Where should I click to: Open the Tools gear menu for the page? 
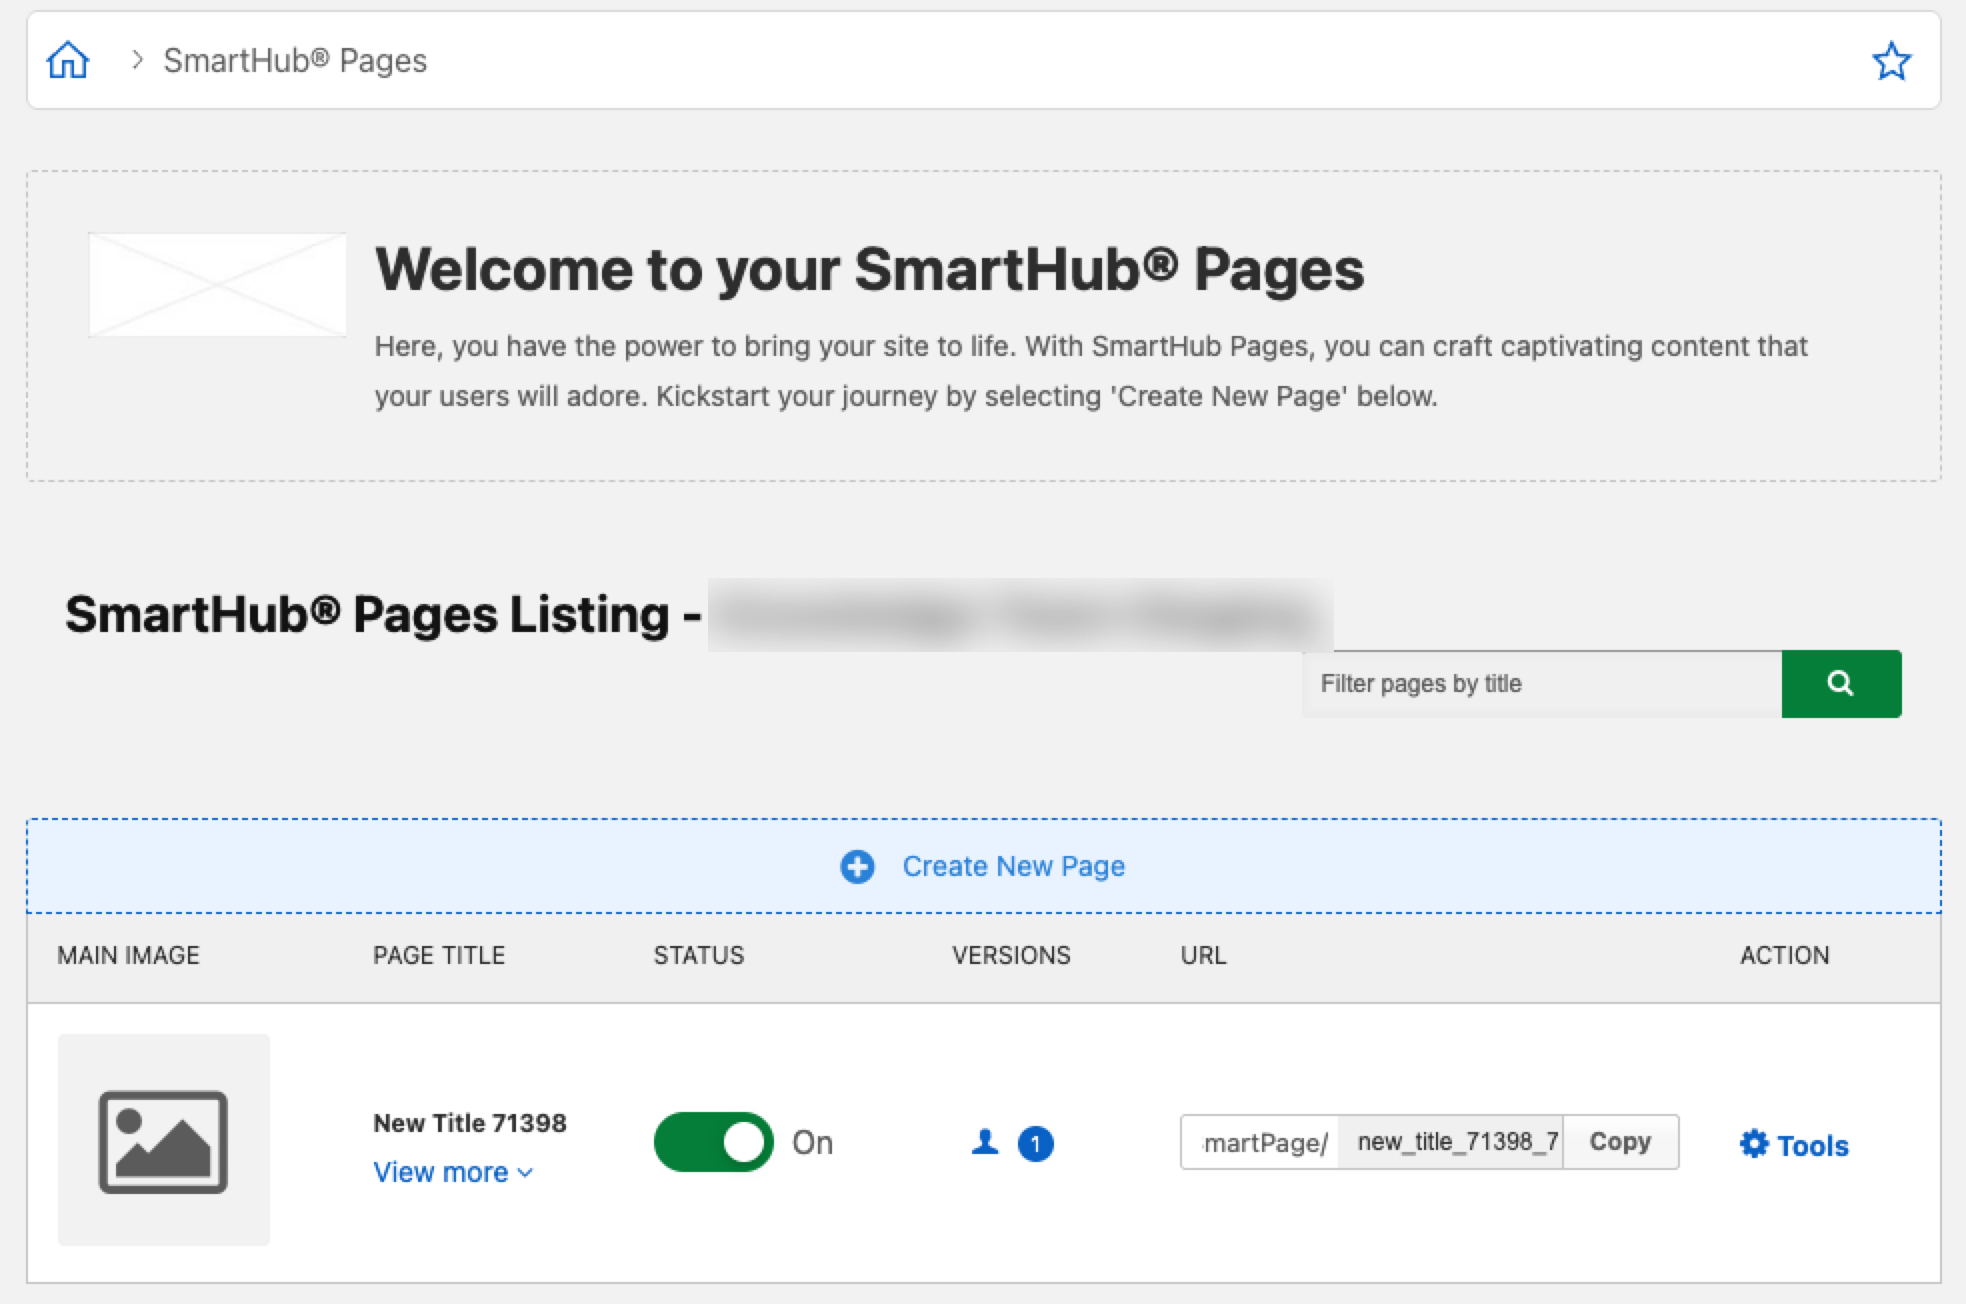tap(1793, 1145)
